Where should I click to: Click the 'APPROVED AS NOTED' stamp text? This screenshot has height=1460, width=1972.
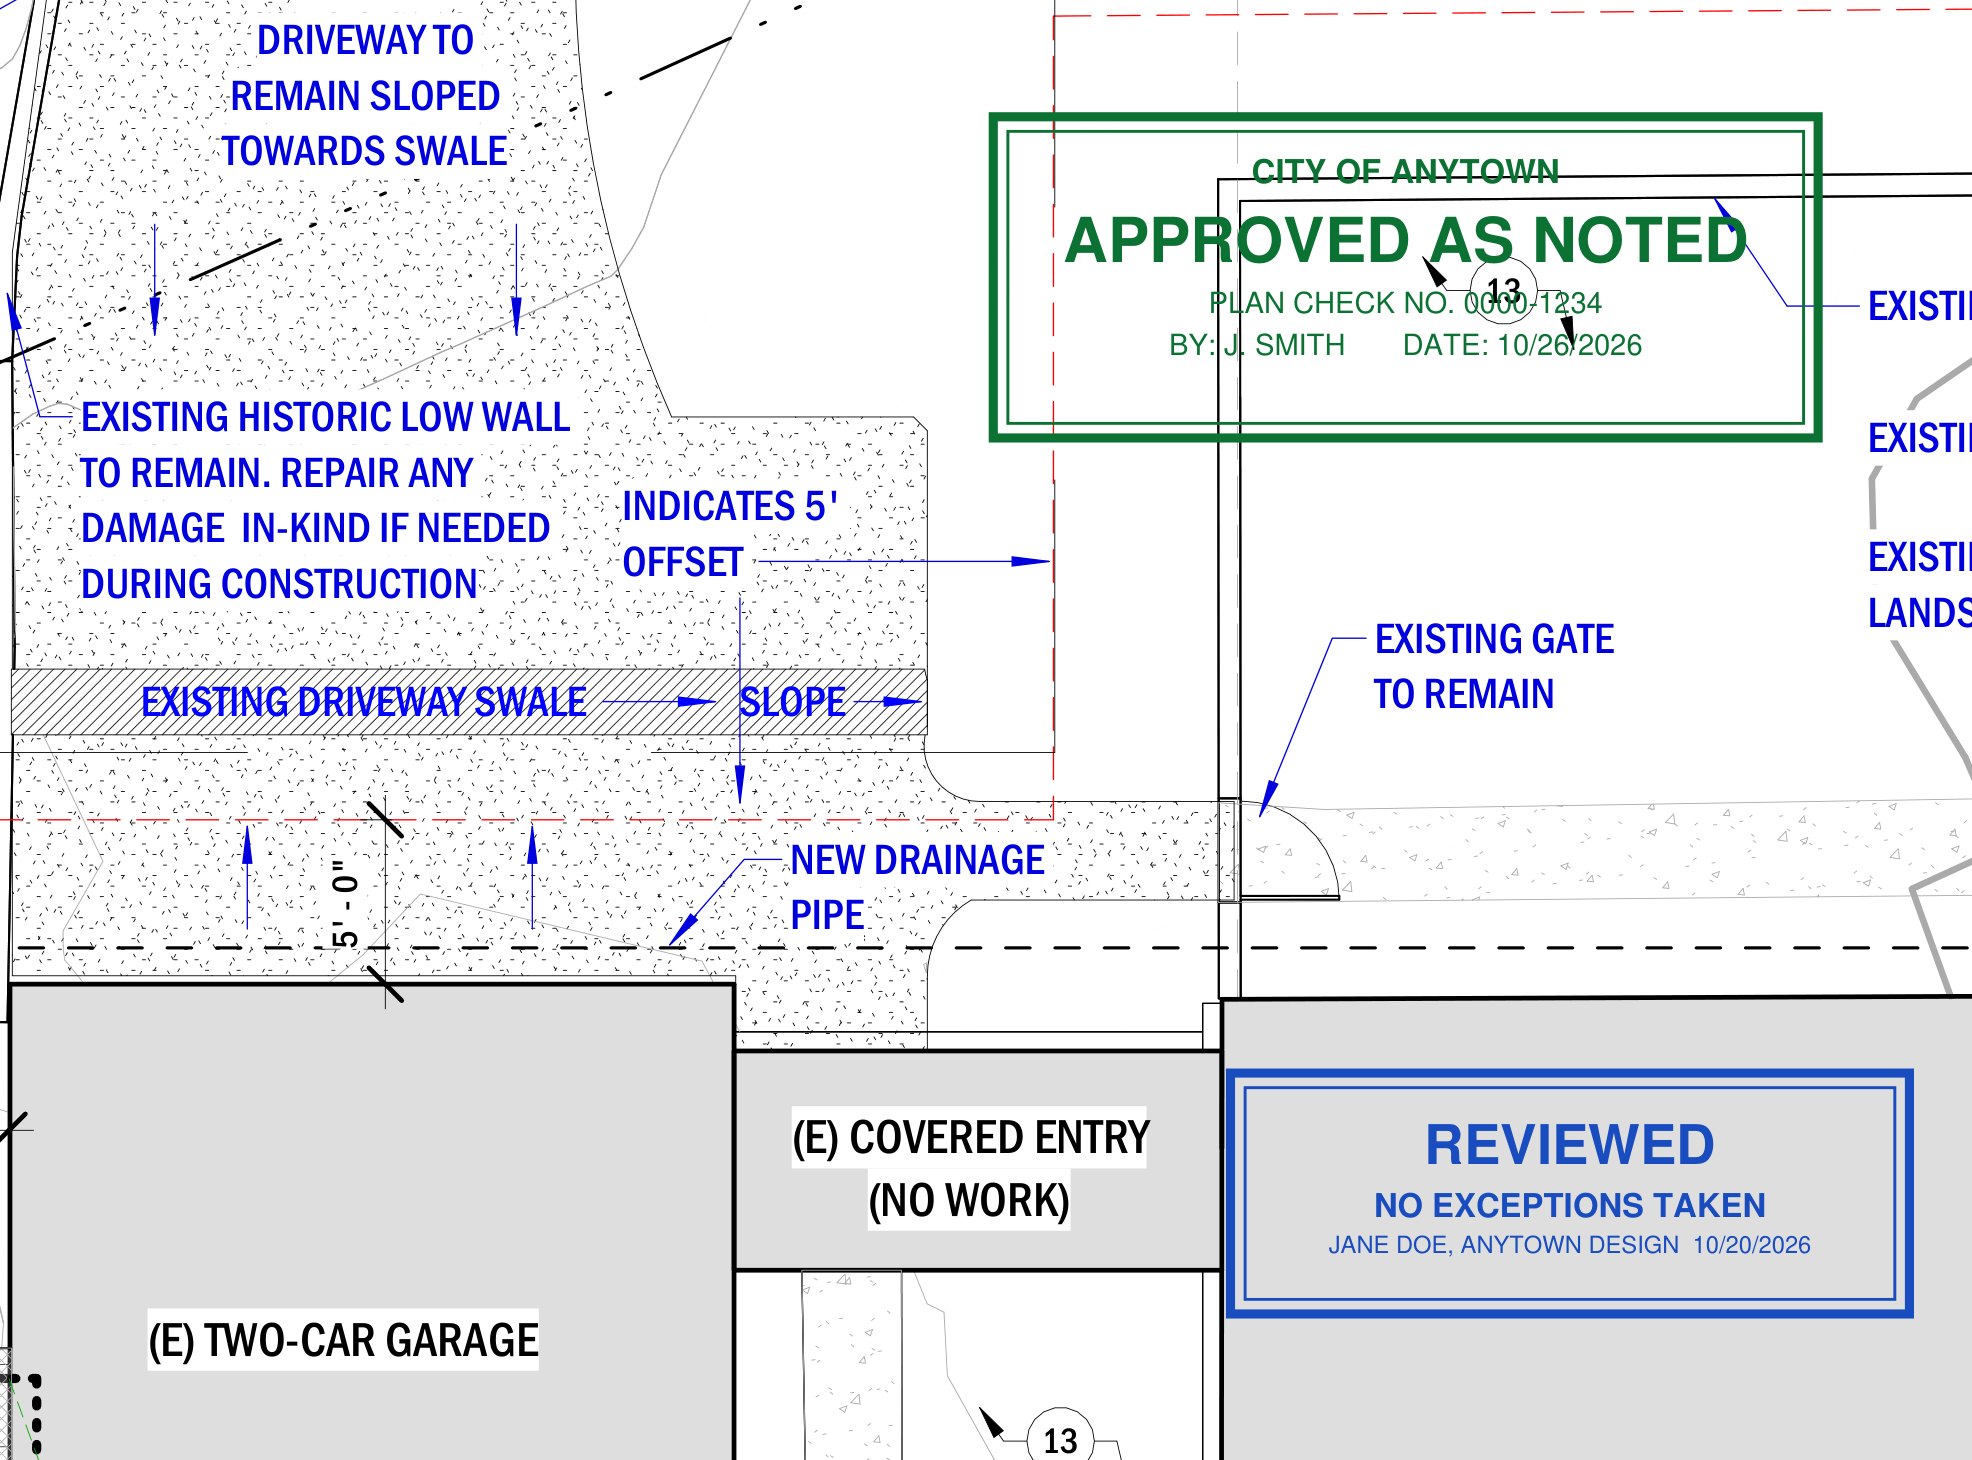[x=1406, y=241]
